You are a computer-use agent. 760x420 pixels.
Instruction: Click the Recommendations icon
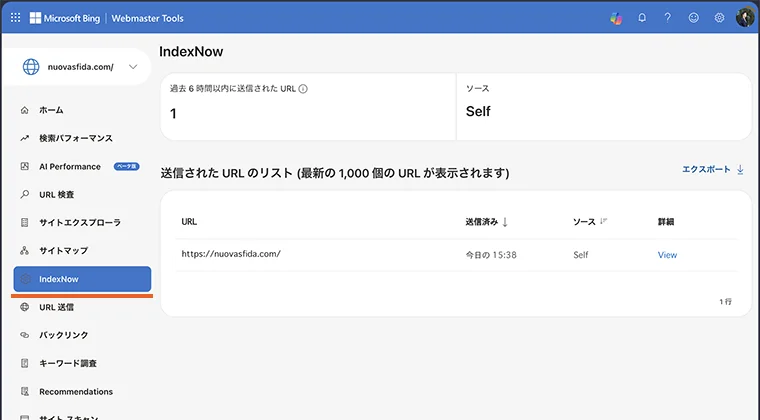click(x=25, y=391)
